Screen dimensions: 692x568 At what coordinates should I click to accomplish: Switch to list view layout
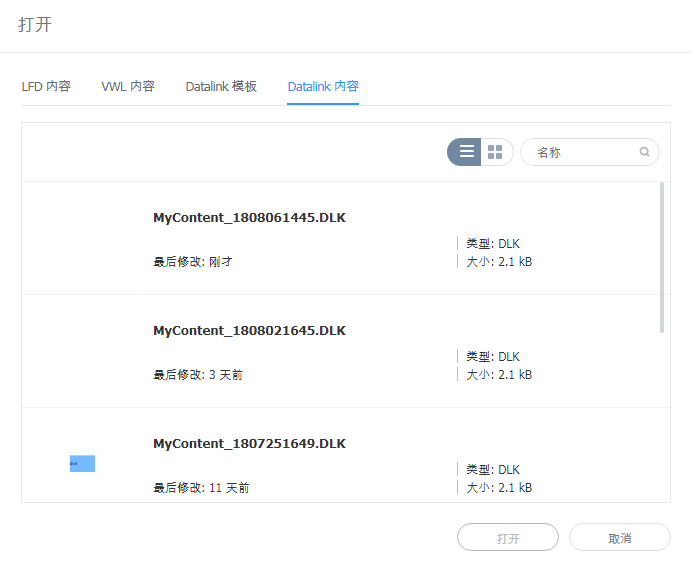(465, 152)
